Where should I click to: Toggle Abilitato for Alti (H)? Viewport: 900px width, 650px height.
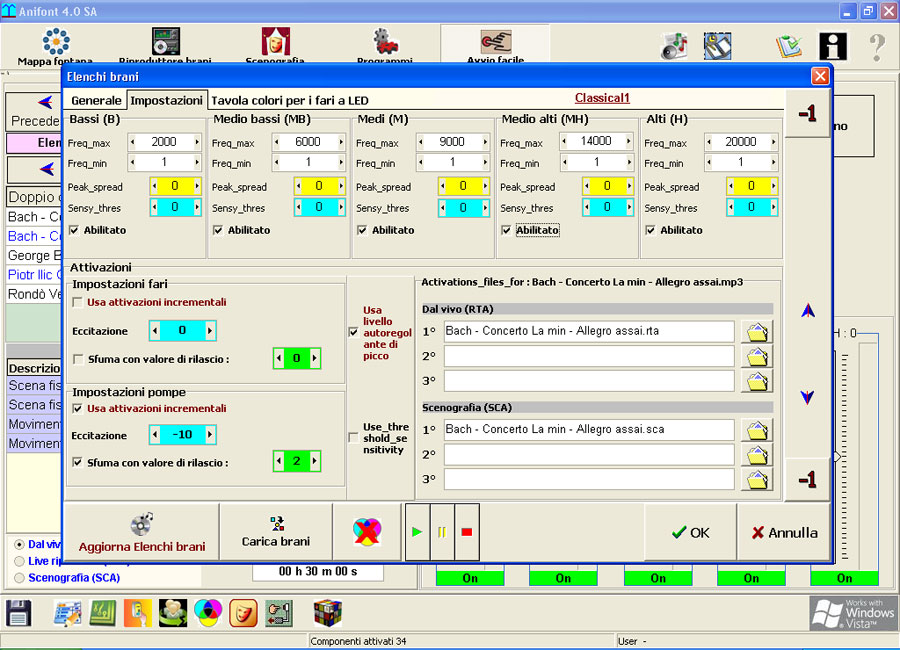pos(650,230)
